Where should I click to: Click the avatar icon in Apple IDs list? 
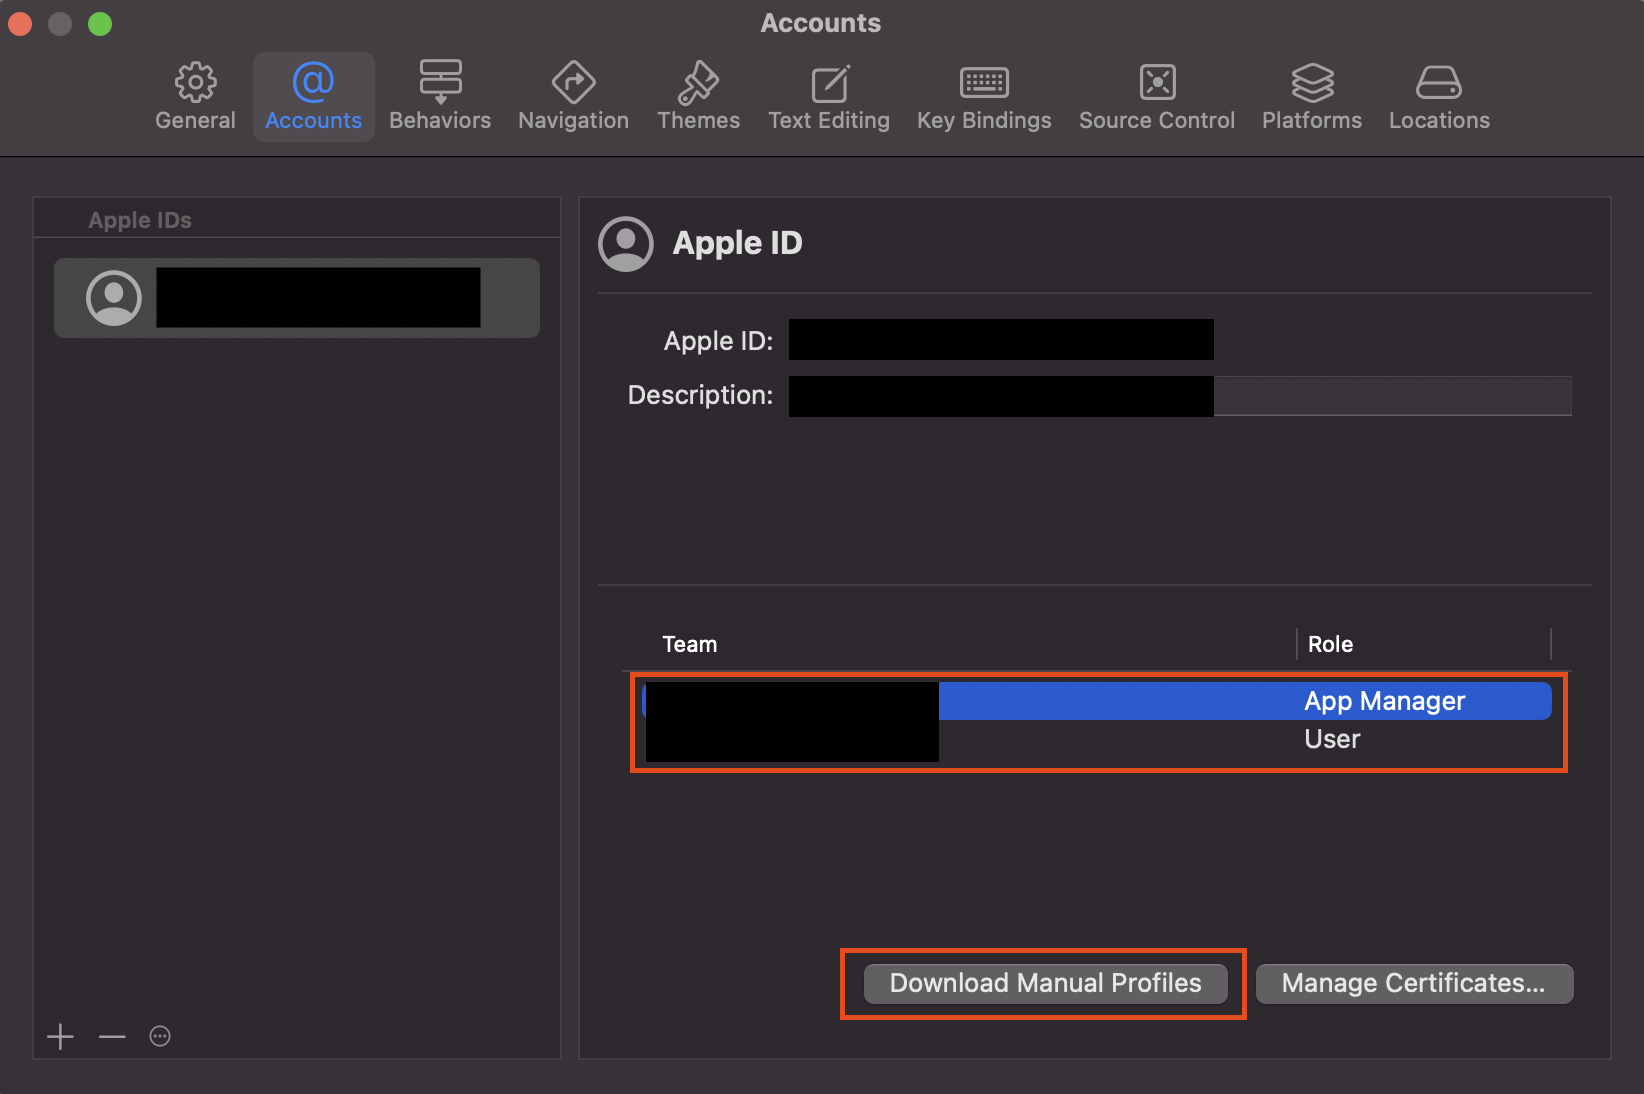tap(114, 298)
